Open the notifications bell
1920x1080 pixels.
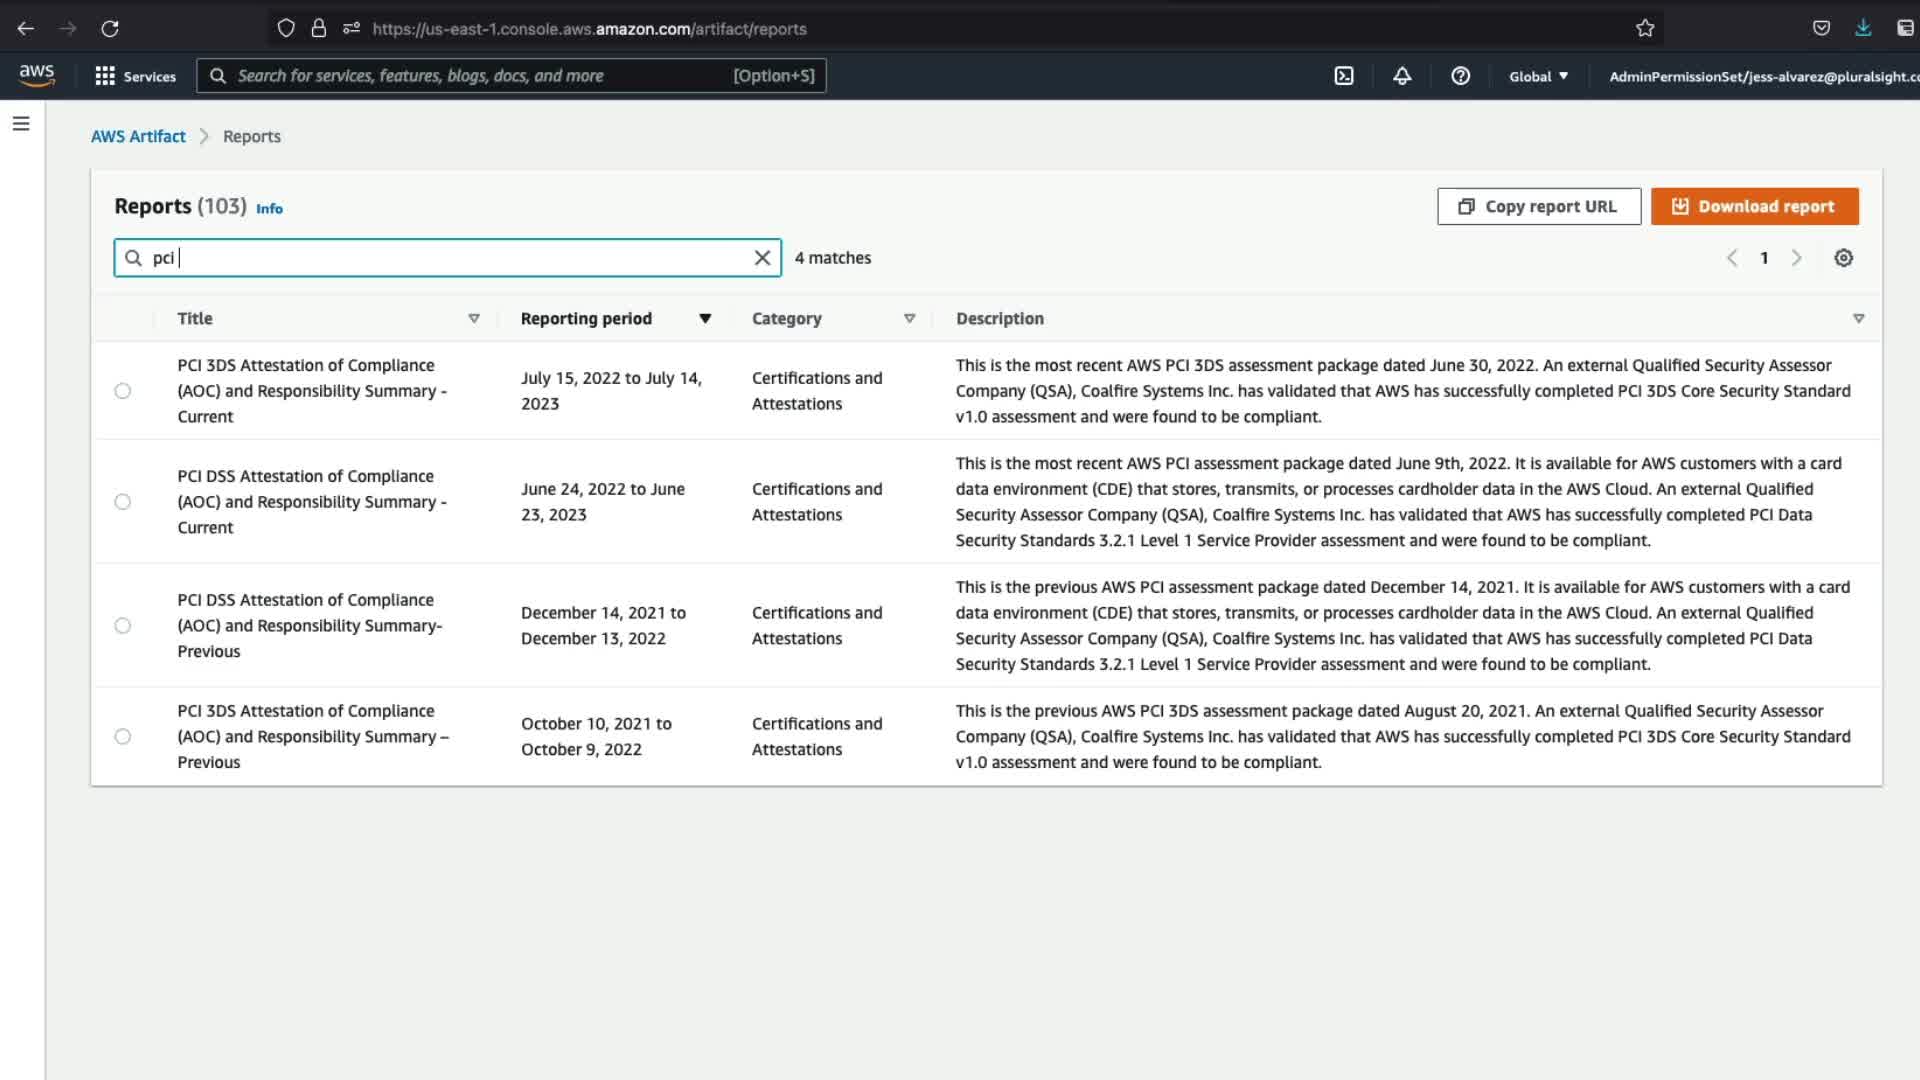(1402, 76)
